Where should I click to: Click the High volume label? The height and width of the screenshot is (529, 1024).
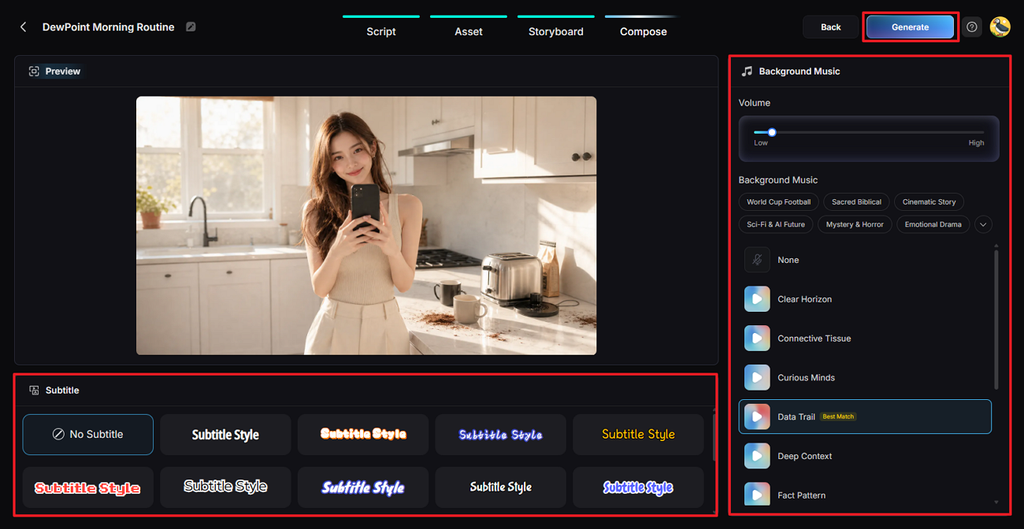point(976,143)
